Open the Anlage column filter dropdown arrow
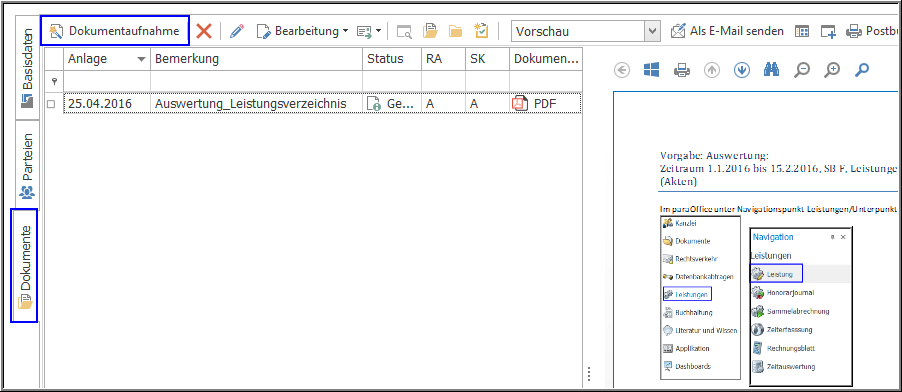This screenshot has width=902, height=392. pos(141,59)
